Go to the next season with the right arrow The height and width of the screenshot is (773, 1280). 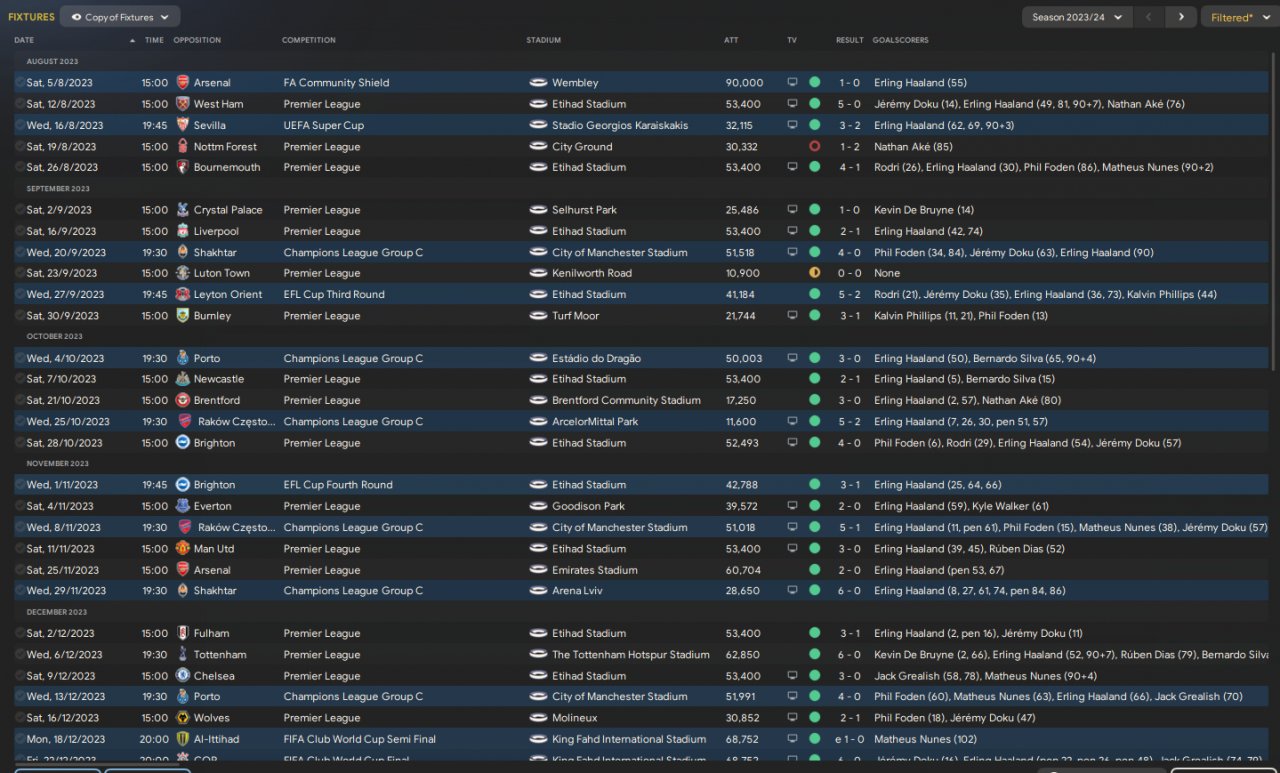click(x=1181, y=17)
